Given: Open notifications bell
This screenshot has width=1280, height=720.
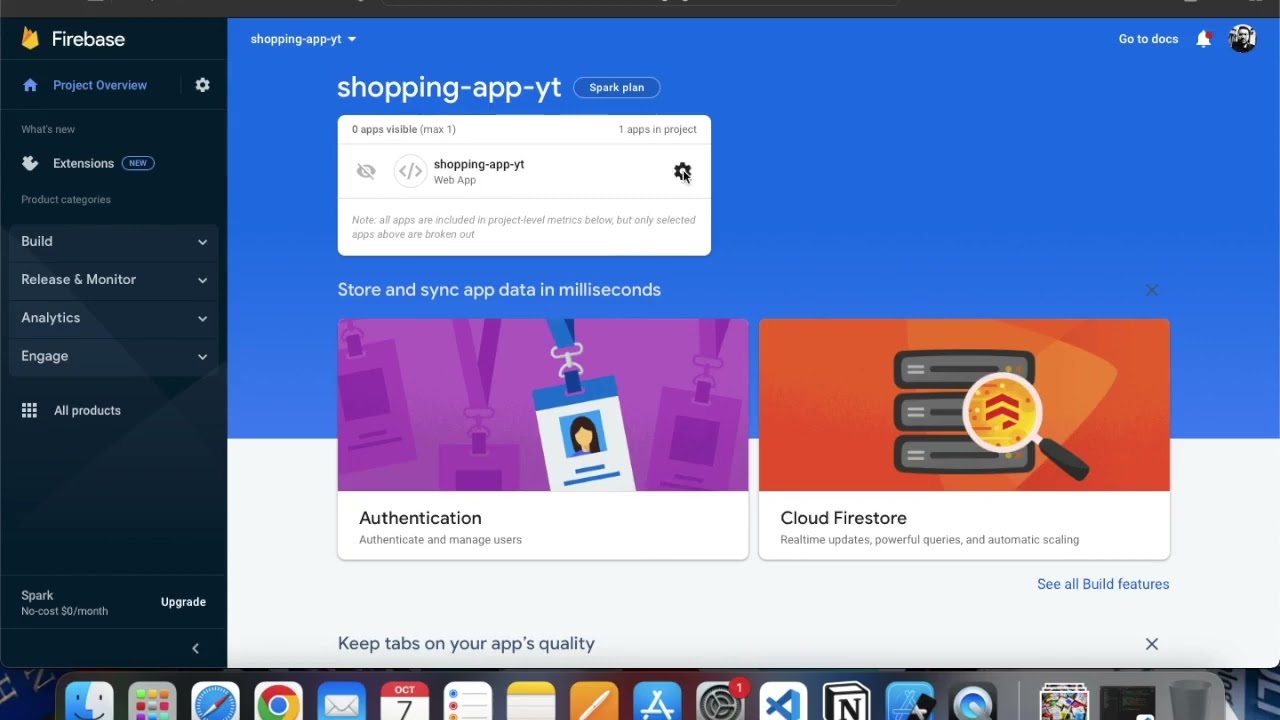Looking at the screenshot, I should tap(1204, 39).
